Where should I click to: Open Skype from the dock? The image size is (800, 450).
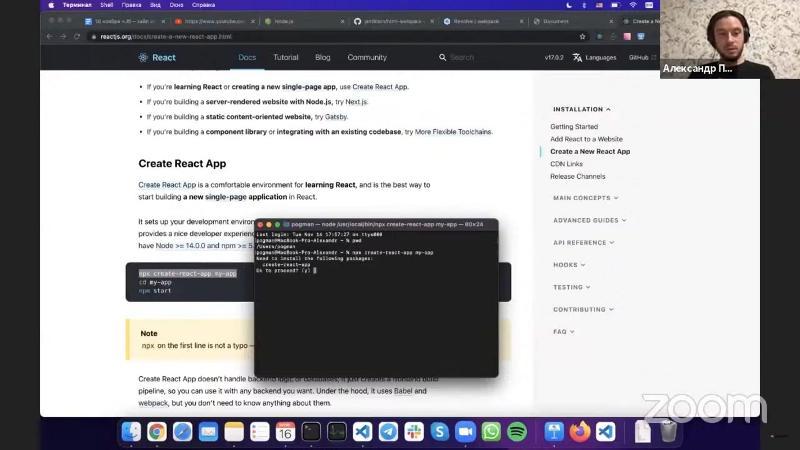(x=439, y=431)
